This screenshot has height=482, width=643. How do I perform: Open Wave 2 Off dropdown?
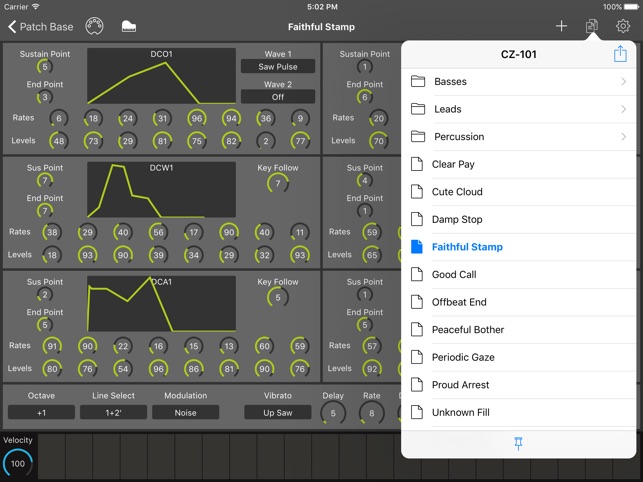278,97
